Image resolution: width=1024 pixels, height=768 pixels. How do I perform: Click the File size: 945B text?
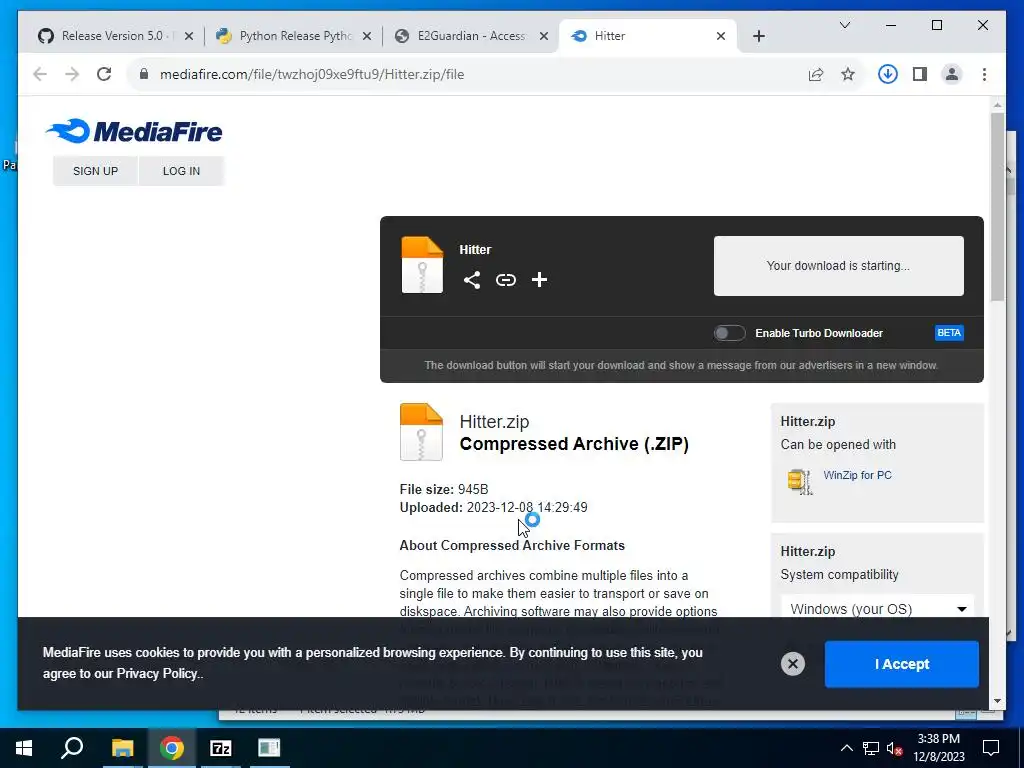coord(444,489)
